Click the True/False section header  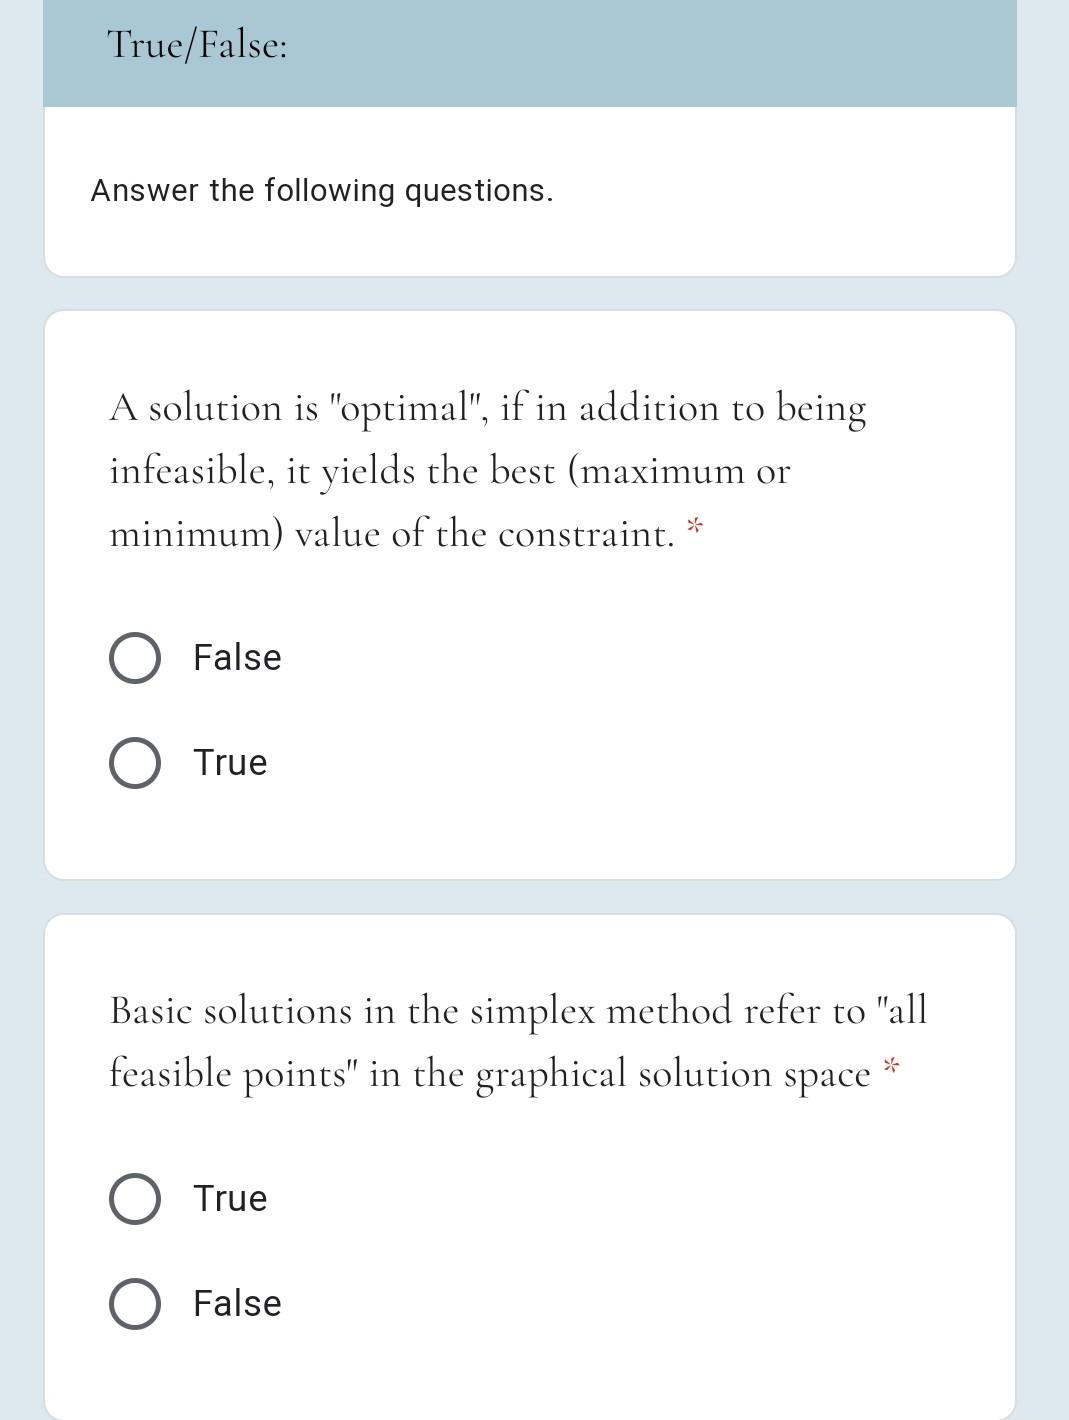(x=196, y=46)
